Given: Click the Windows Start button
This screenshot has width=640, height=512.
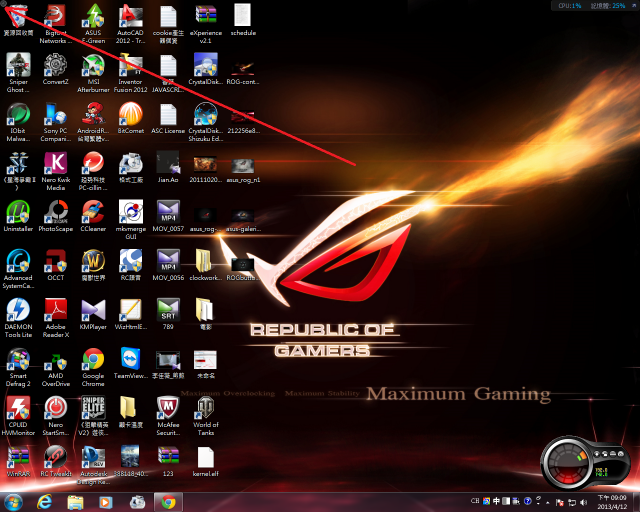Looking at the screenshot, I should pos(13,502).
